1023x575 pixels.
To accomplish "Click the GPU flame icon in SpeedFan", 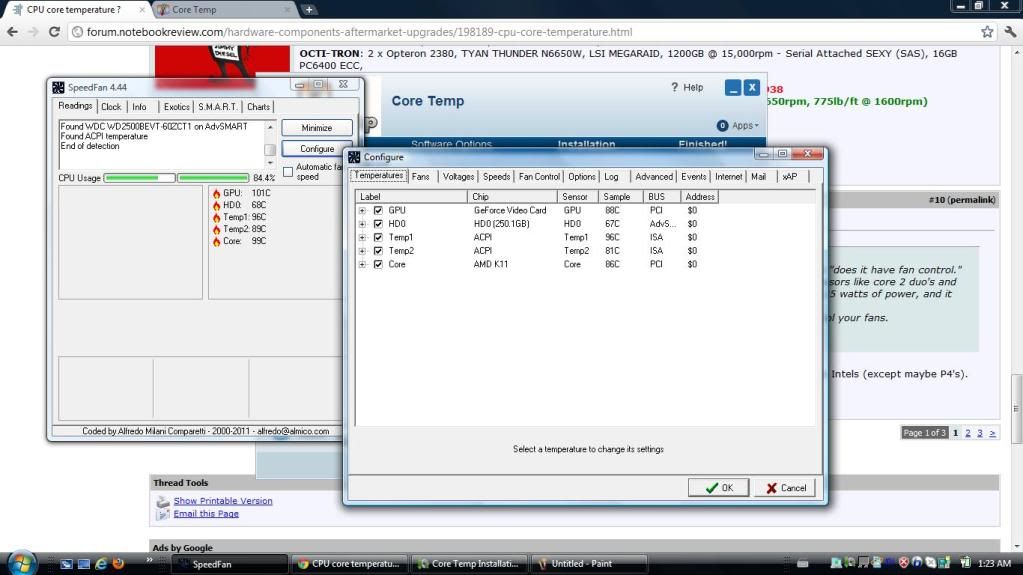I will click(217, 193).
